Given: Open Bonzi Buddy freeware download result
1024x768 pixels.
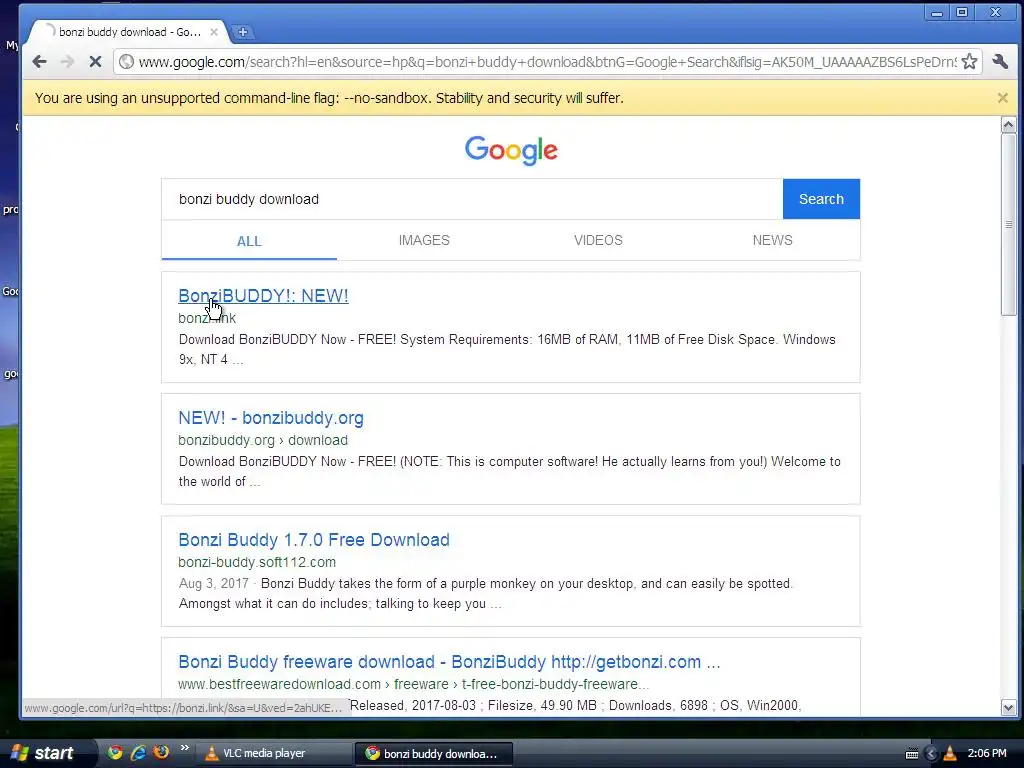Looking at the screenshot, I should tap(449, 662).
